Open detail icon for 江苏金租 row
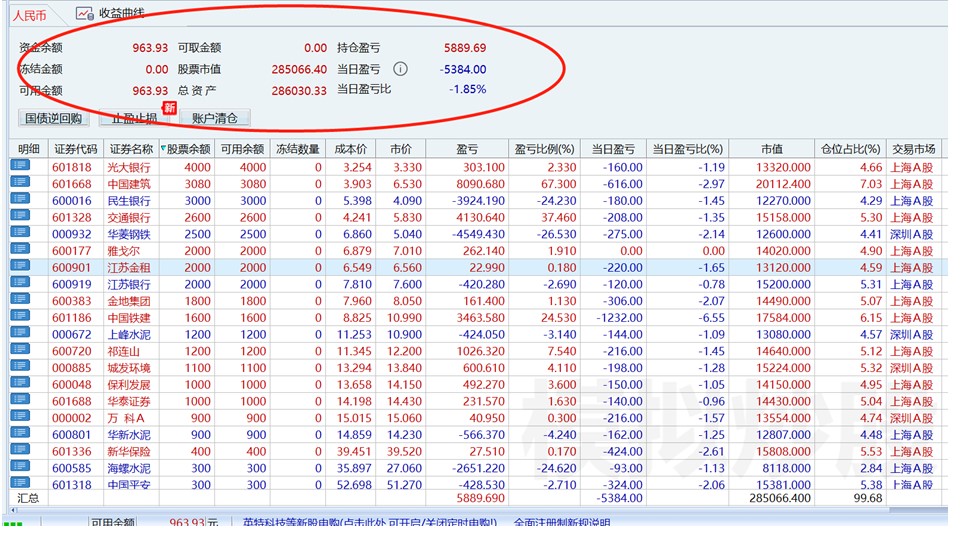Viewport: 960px width, 540px height. coord(20,267)
